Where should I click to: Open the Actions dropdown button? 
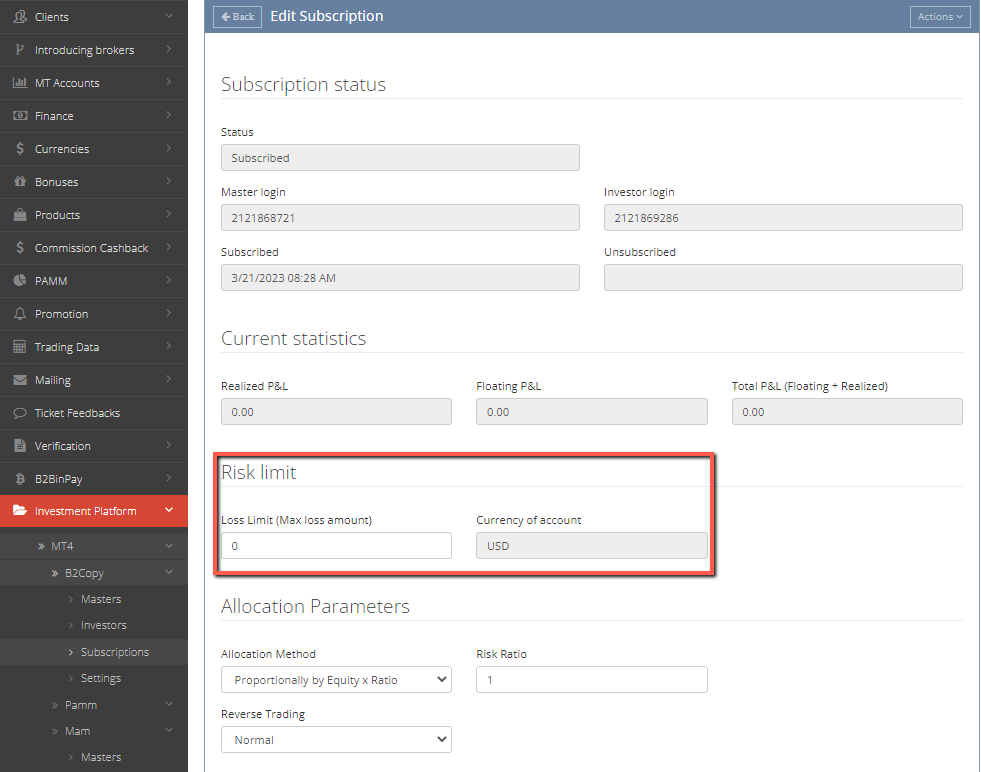(940, 17)
